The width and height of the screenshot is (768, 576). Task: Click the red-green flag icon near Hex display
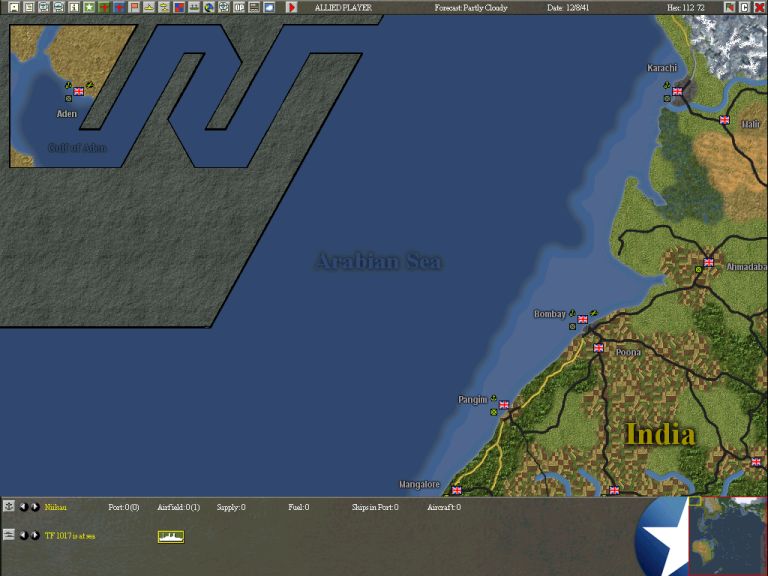(x=730, y=7)
